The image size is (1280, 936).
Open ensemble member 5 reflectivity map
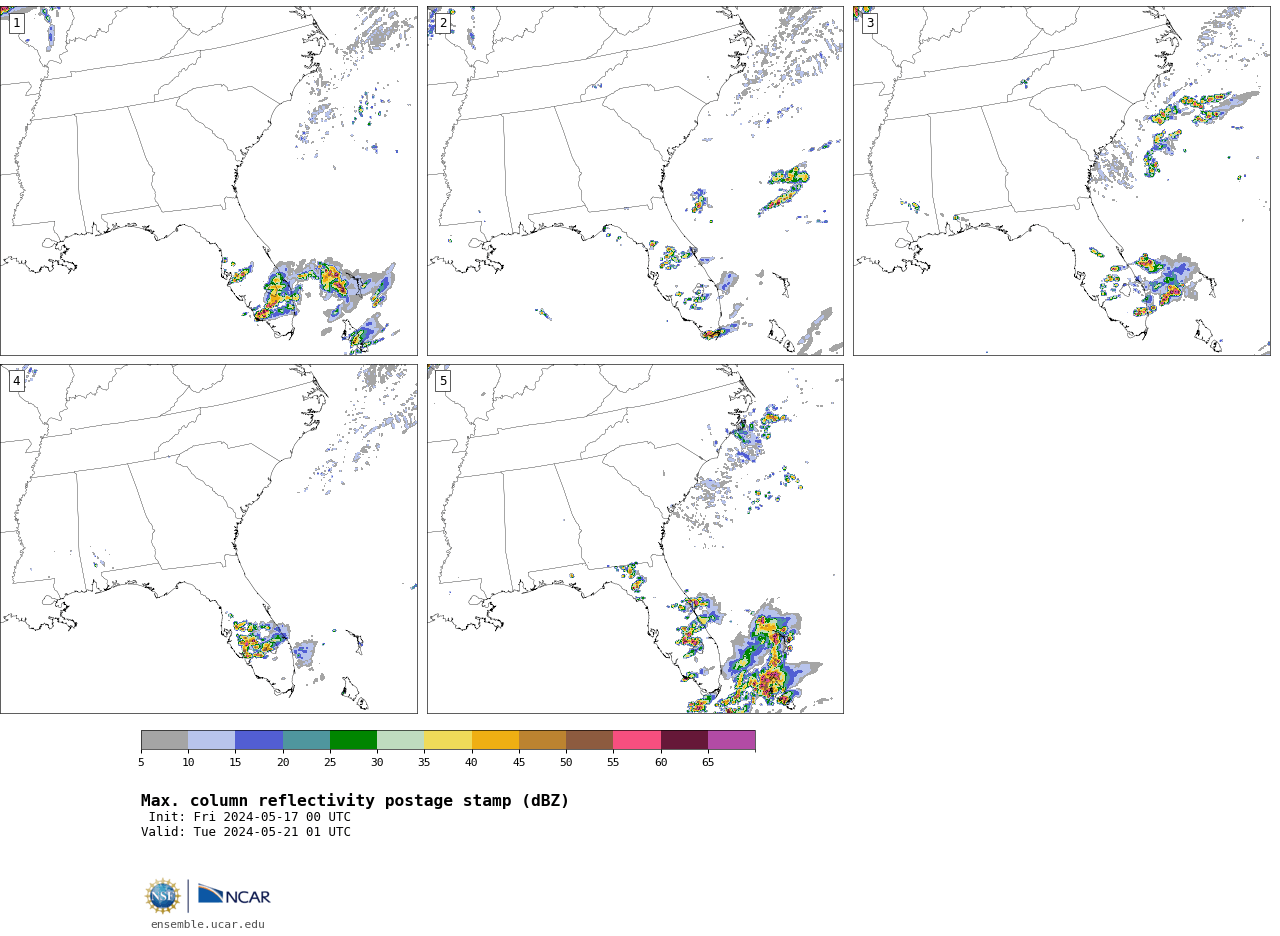pos(635,539)
